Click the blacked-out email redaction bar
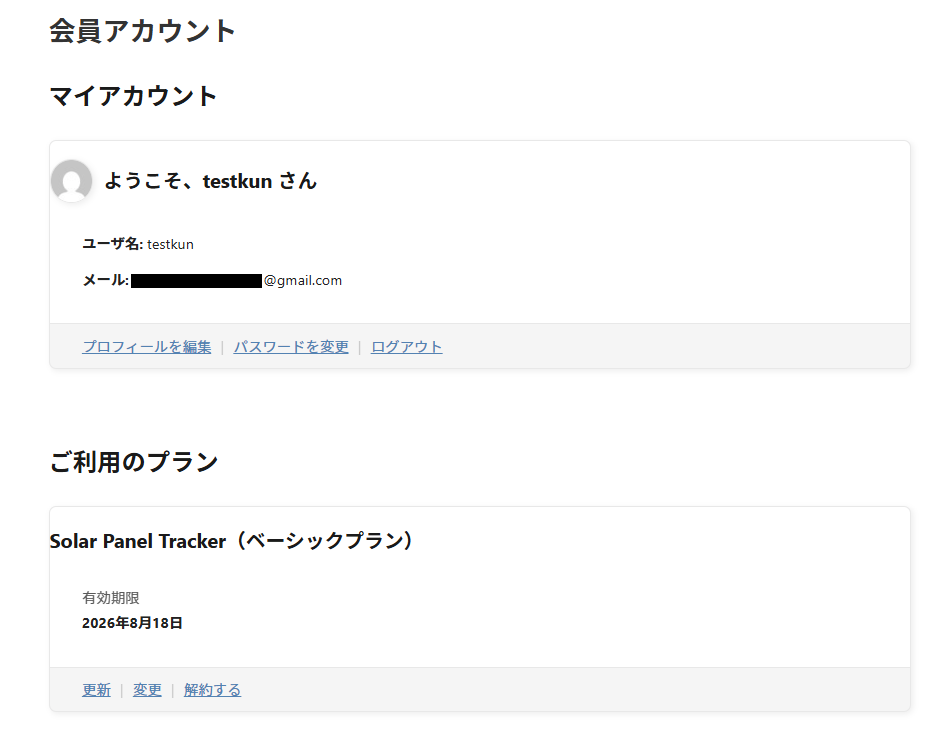952x754 pixels. 197,280
